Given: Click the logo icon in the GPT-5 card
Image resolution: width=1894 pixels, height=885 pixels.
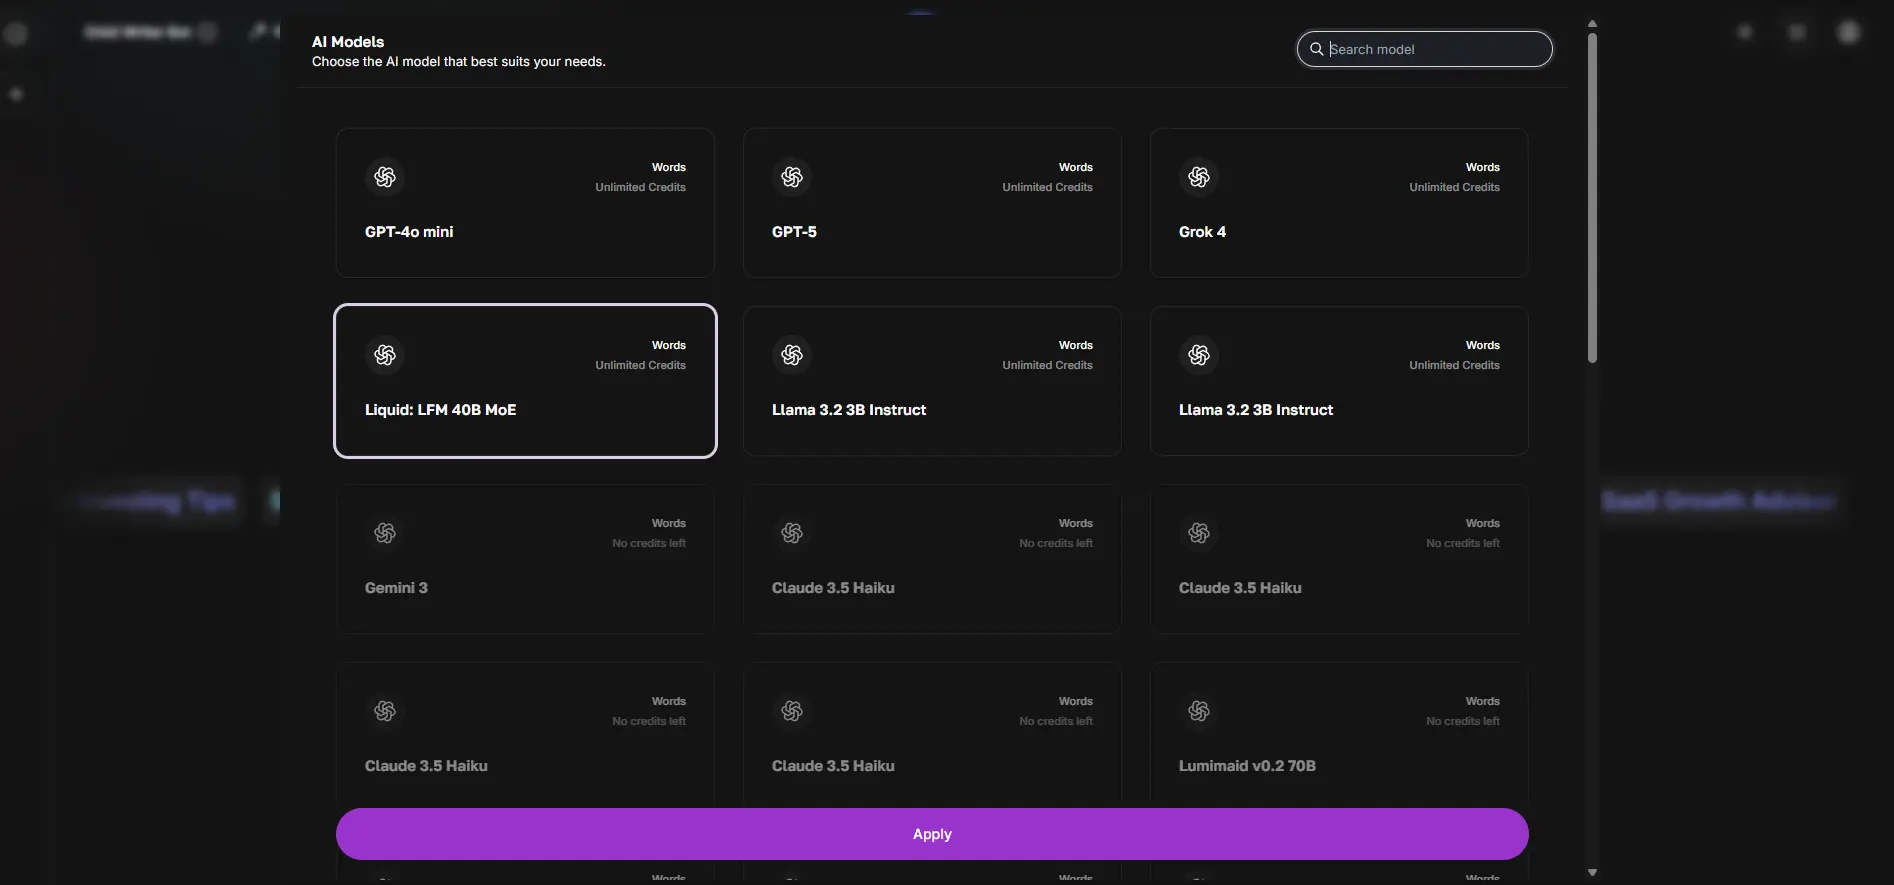Looking at the screenshot, I should 792,177.
